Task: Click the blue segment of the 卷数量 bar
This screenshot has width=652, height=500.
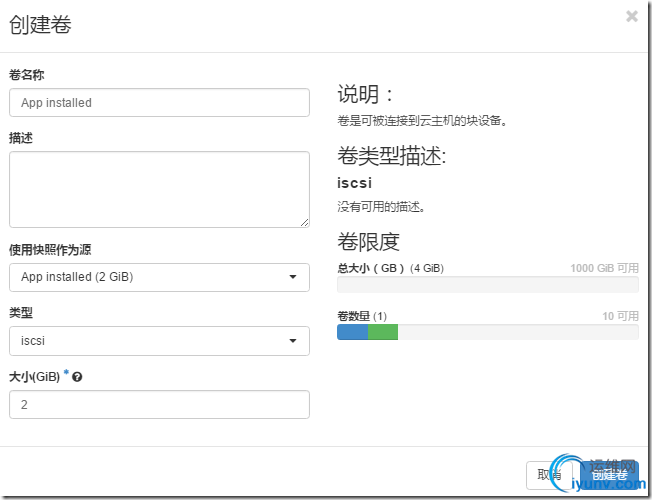Action: [353, 332]
